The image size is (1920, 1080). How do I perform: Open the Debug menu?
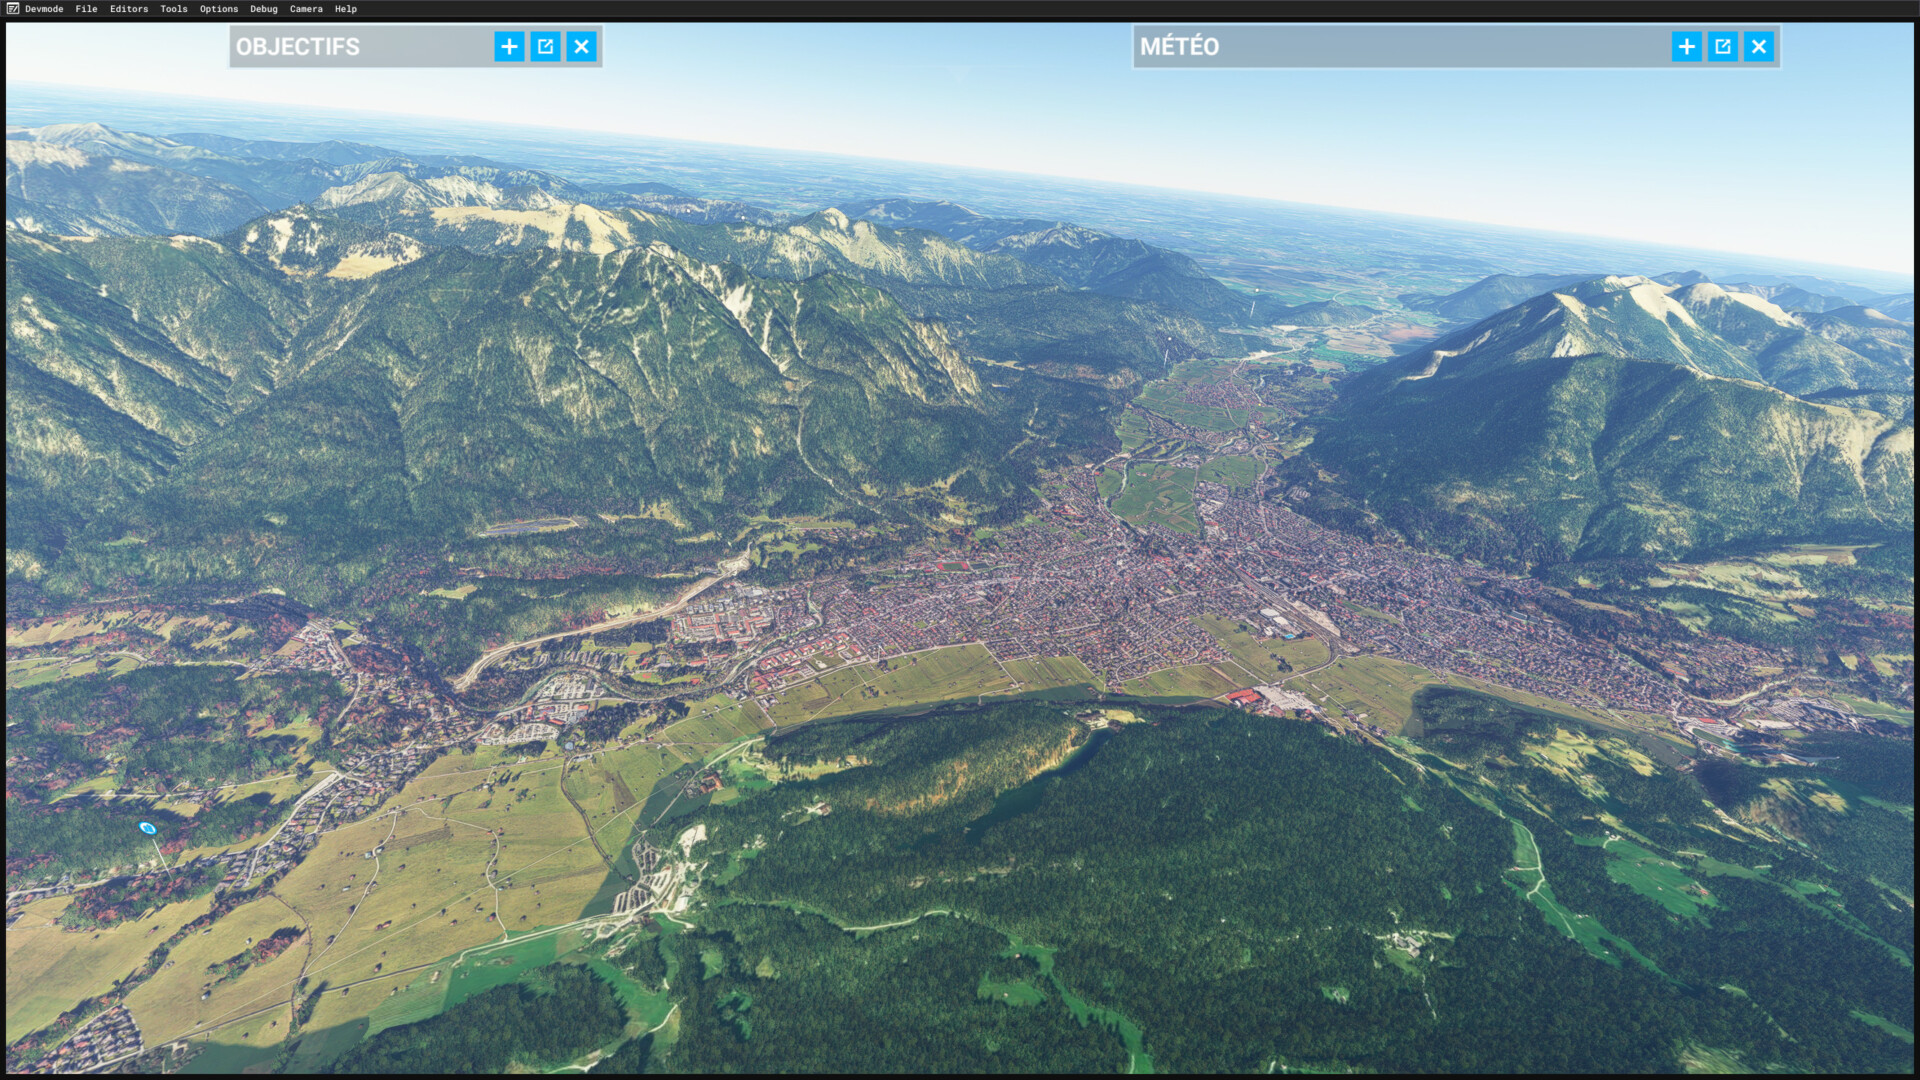pos(264,9)
